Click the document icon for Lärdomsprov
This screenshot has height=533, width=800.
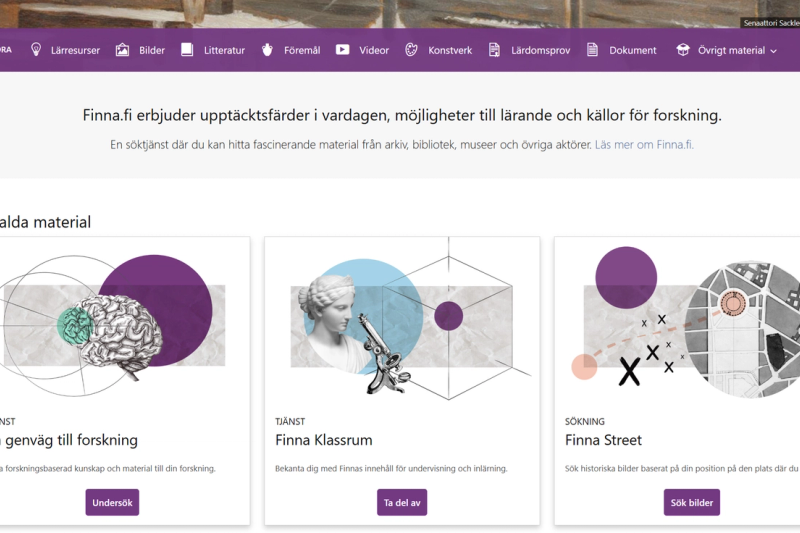(494, 50)
